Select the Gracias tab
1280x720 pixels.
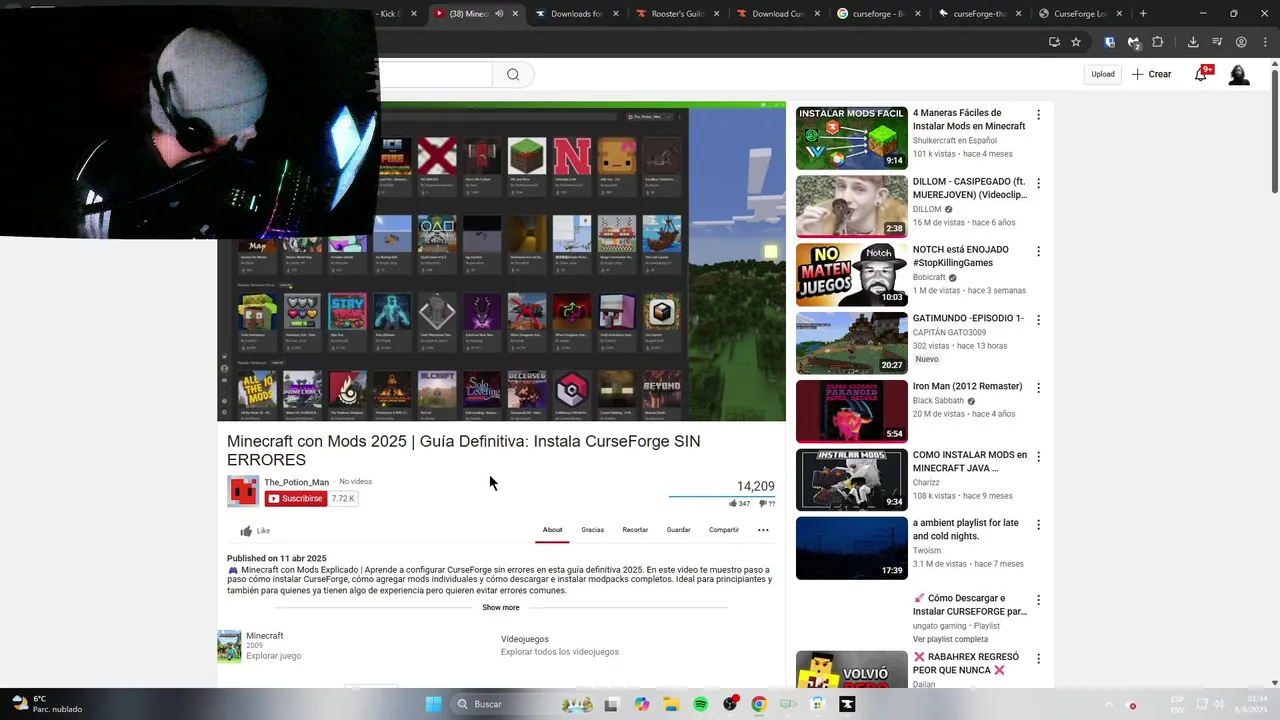click(x=593, y=530)
